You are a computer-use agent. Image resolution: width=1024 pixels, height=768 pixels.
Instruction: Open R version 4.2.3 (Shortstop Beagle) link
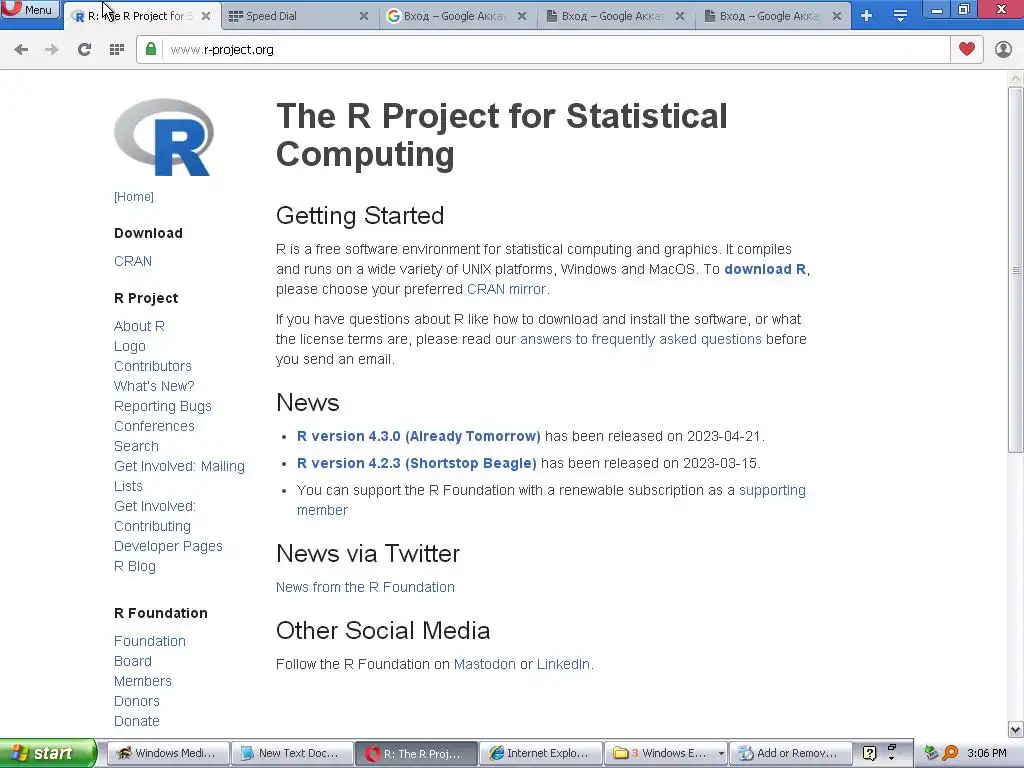click(x=417, y=463)
